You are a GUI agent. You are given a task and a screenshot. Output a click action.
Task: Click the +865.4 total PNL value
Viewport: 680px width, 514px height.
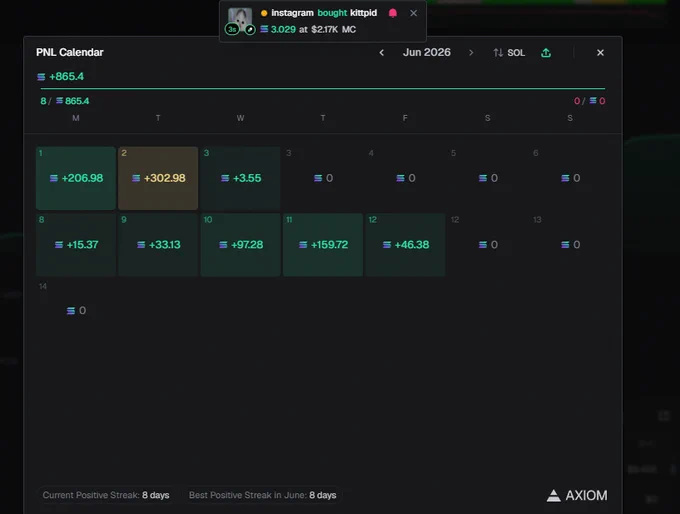coord(60,77)
